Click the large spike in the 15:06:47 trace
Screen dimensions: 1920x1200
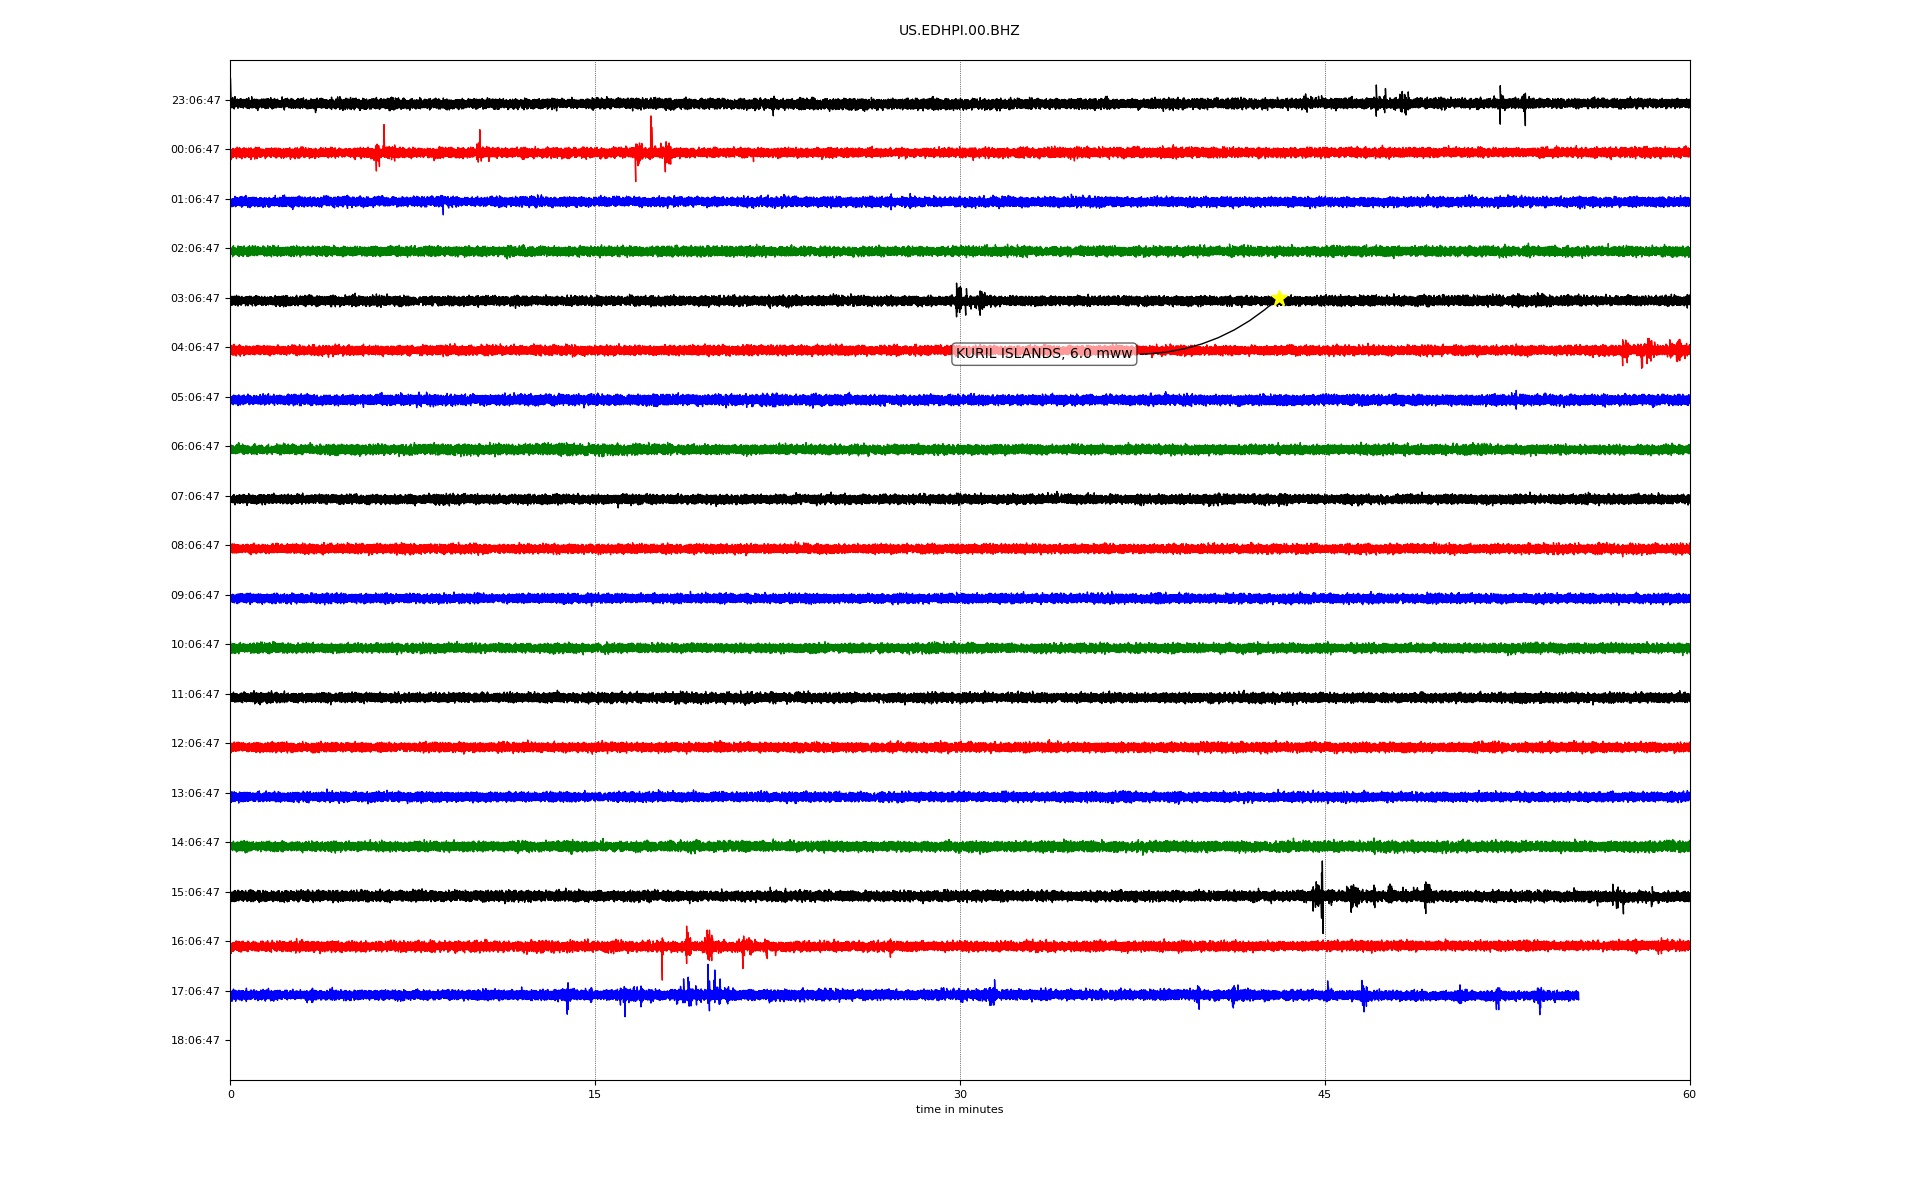pos(1322,897)
